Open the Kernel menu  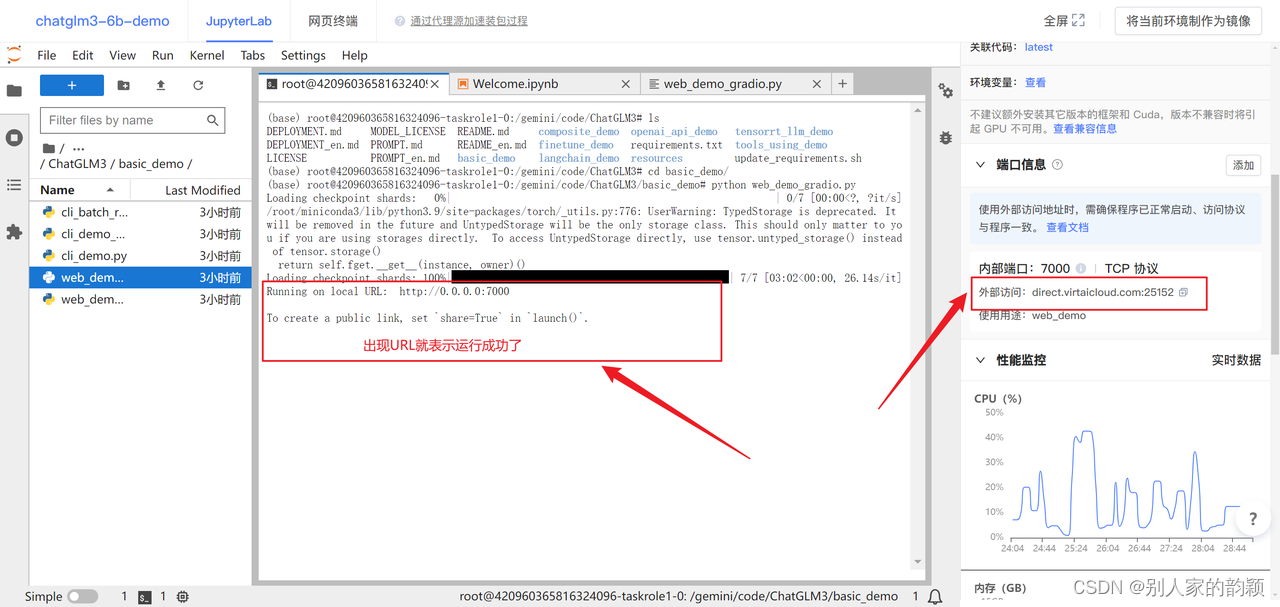(206, 55)
